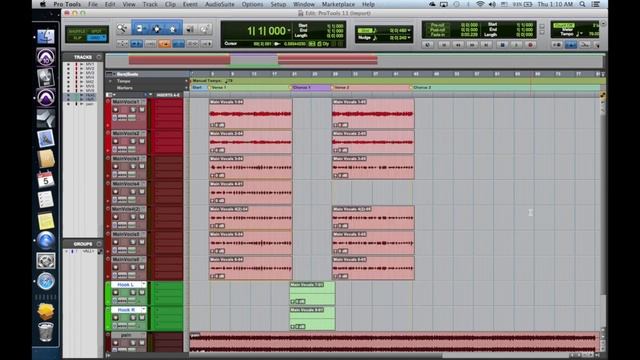Click the Go to End transport button

coord(487,45)
